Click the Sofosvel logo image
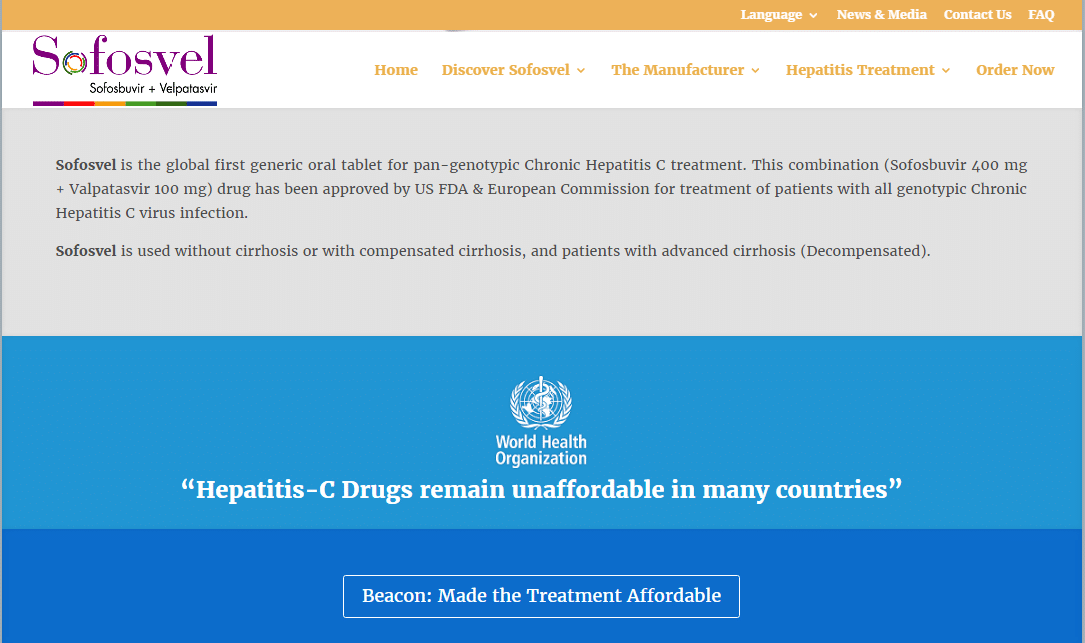Image resolution: width=1085 pixels, height=643 pixels. tap(125, 70)
